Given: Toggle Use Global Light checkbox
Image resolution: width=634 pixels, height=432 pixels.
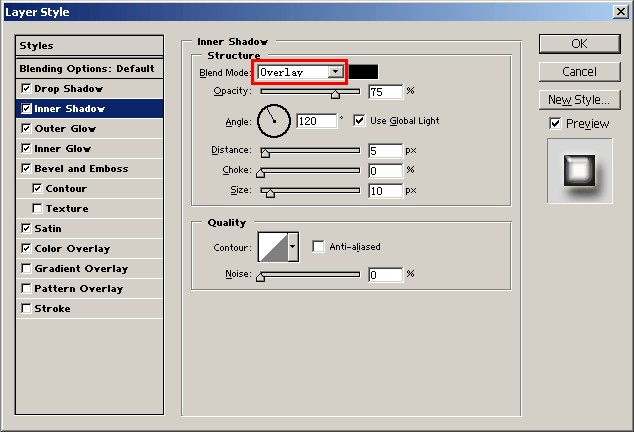Looking at the screenshot, I should pos(360,121).
